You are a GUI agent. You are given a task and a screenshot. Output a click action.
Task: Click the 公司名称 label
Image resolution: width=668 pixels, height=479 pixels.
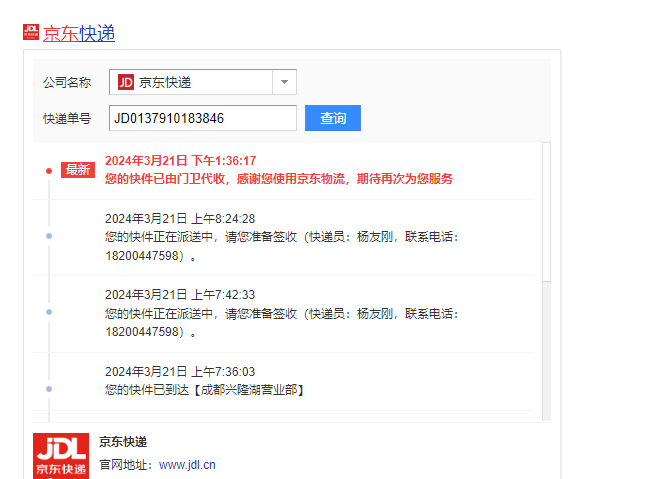67,82
